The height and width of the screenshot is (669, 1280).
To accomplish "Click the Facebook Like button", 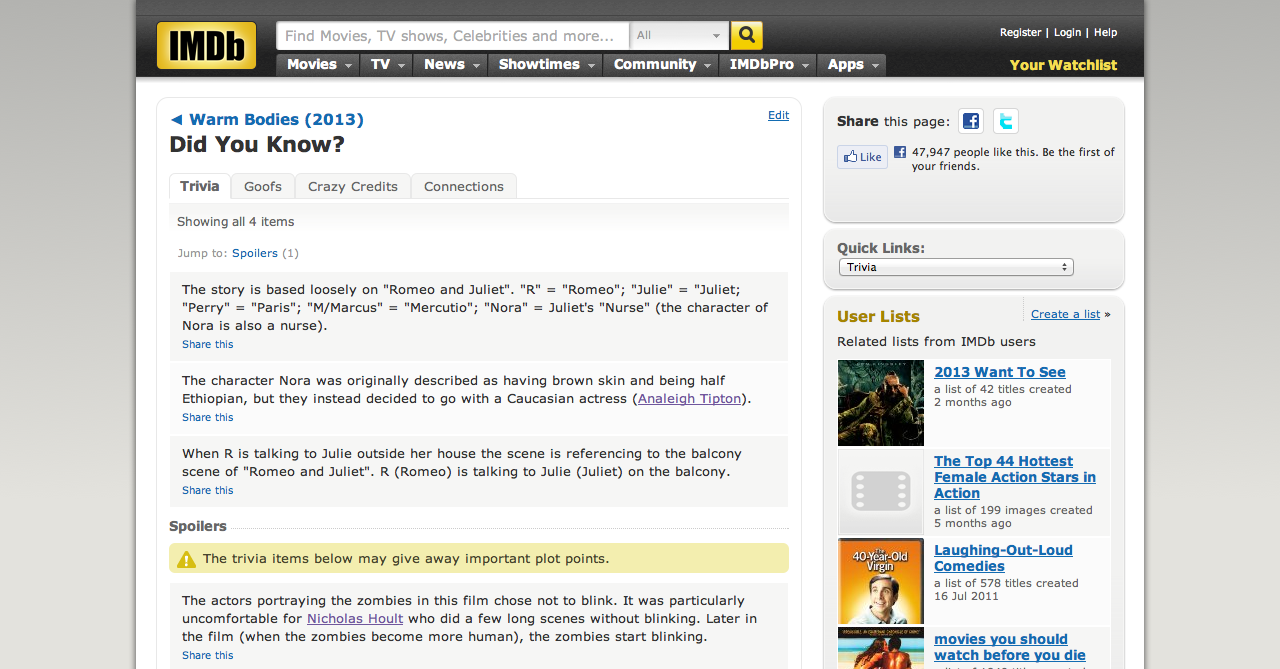I will (862, 157).
